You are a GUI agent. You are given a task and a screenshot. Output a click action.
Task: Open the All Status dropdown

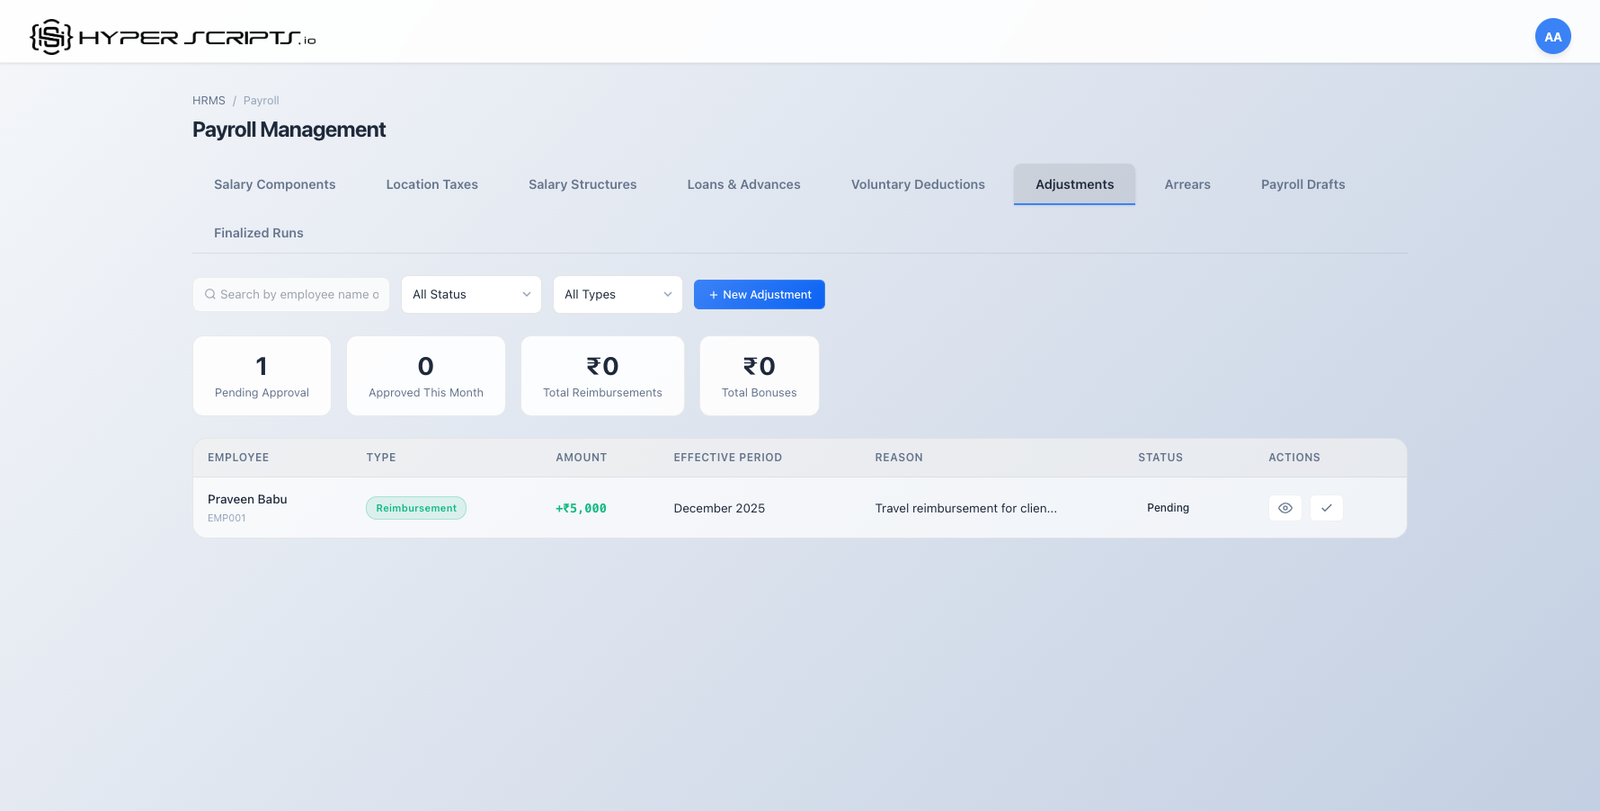click(471, 295)
